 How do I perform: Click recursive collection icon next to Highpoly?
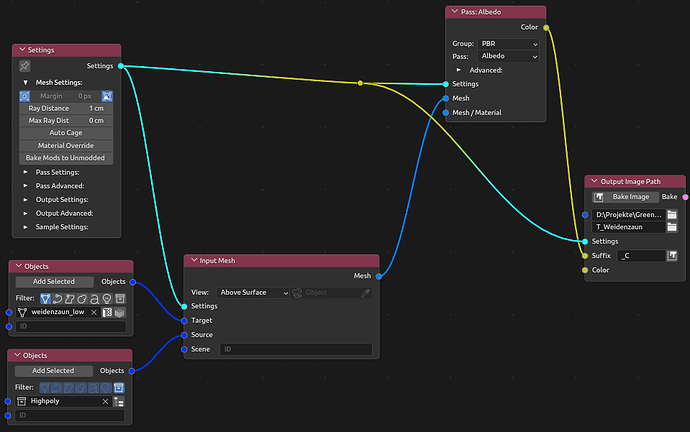click(x=119, y=402)
